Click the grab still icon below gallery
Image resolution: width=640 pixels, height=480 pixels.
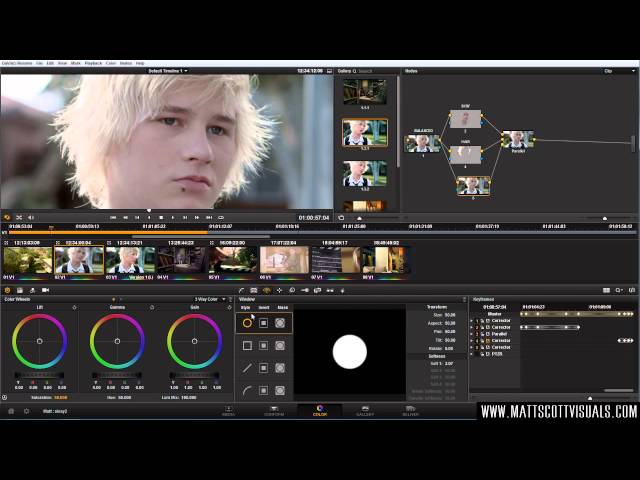coord(341,218)
